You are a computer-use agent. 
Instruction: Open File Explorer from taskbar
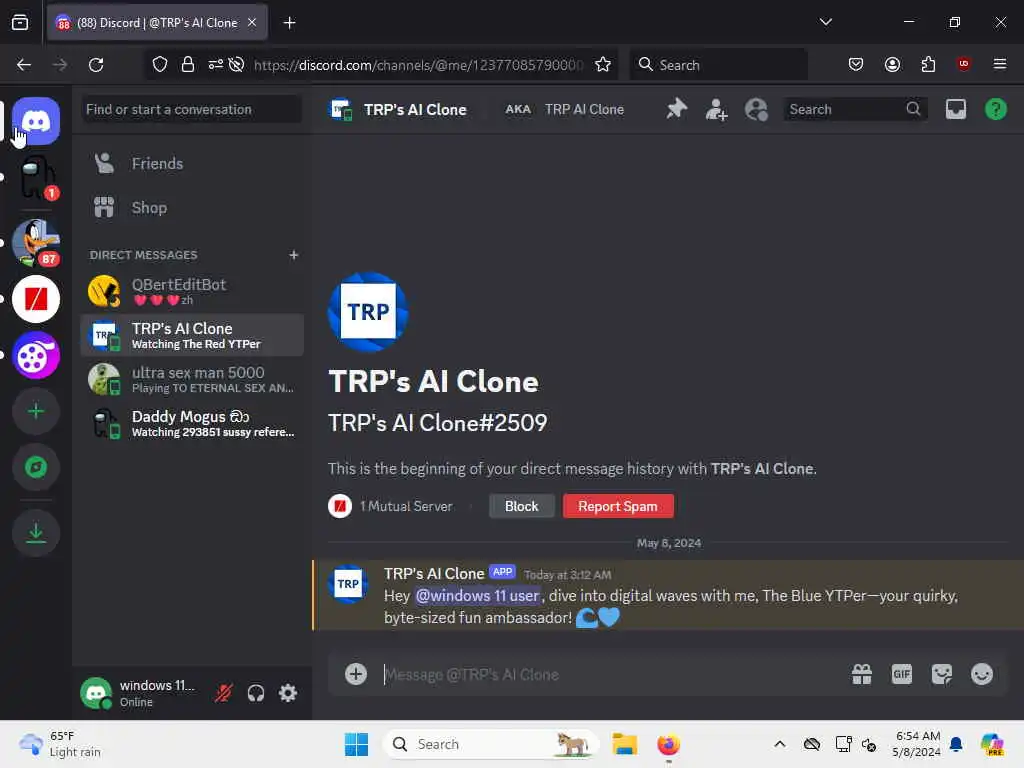tap(624, 744)
